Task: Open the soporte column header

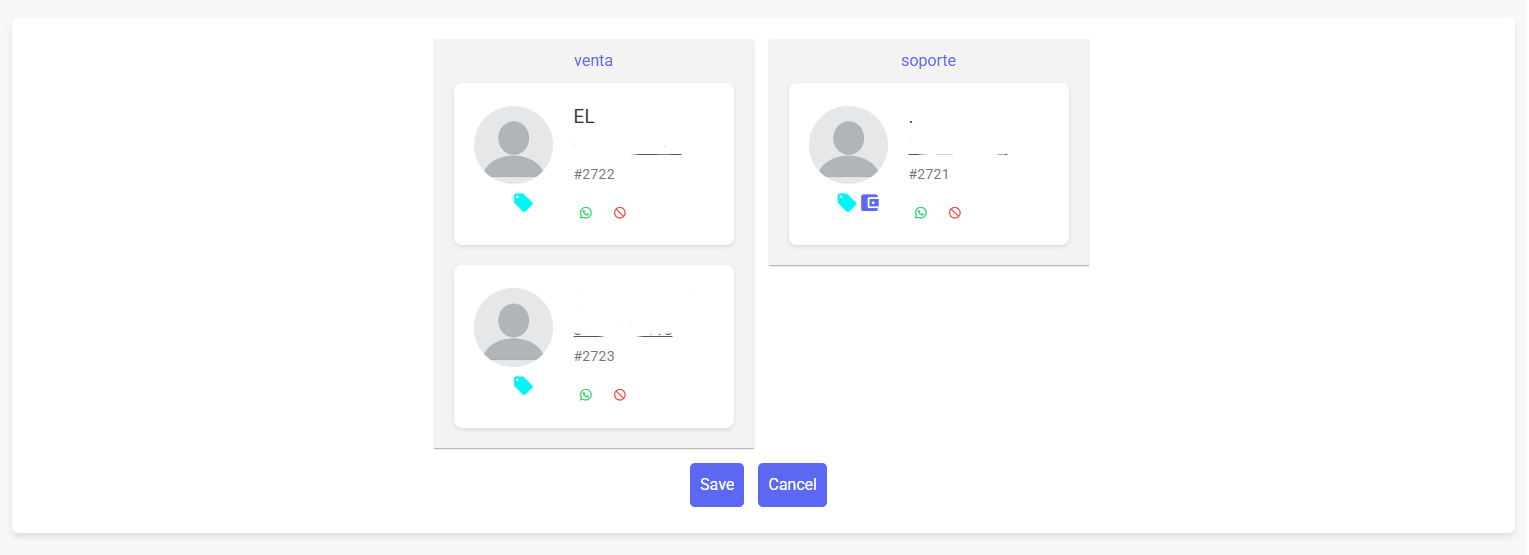Action: [x=928, y=60]
